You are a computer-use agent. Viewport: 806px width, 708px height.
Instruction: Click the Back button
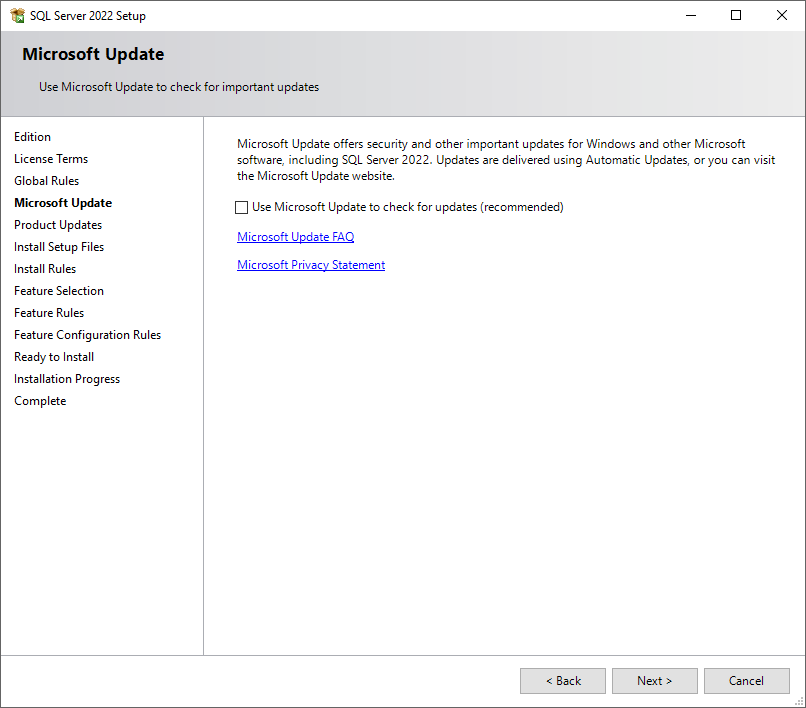coord(562,680)
